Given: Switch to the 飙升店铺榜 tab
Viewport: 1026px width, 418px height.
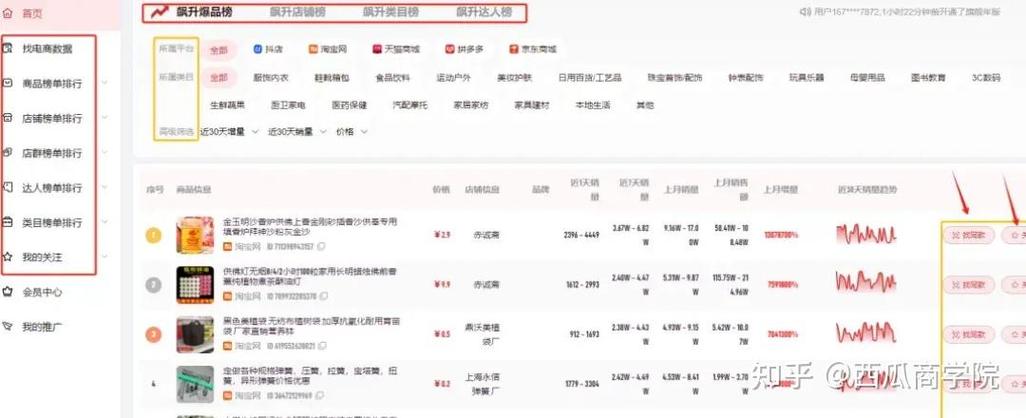Looking at the screenshot, I should coord(298,12).
